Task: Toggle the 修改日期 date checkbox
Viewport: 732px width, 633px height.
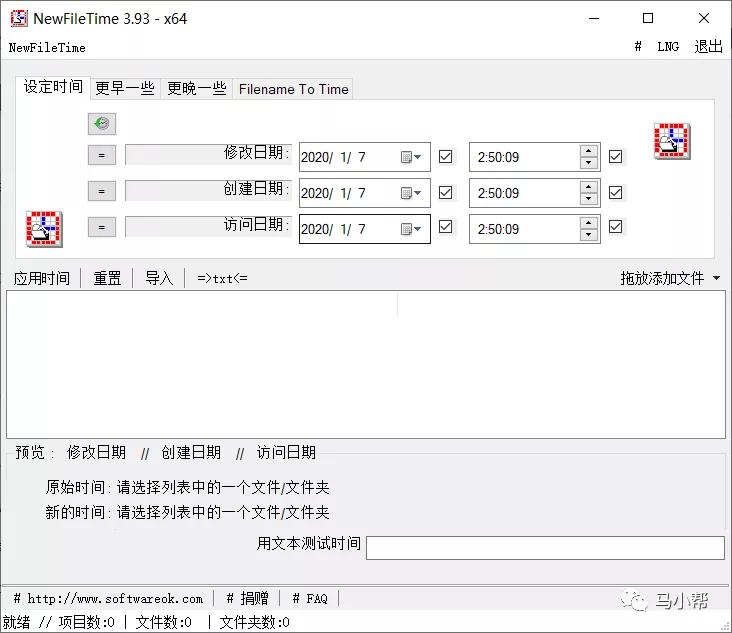Action: tap(445, 156)
